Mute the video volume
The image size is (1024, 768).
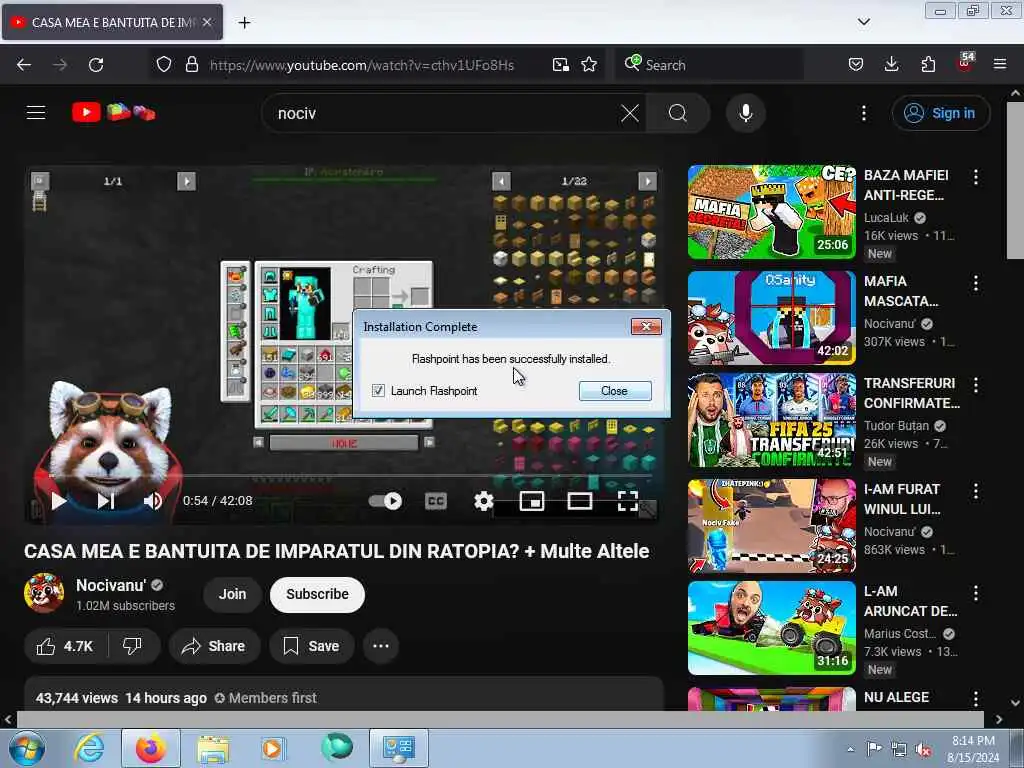153,501
